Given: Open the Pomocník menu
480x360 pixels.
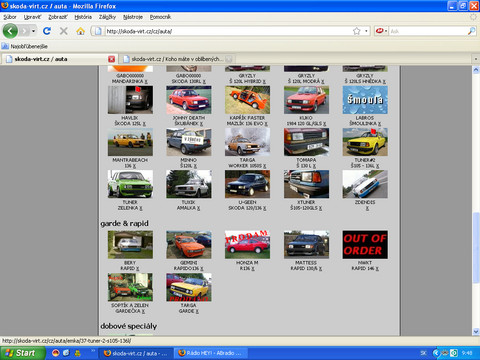Looking at the screenshot, I should (160, 17).
